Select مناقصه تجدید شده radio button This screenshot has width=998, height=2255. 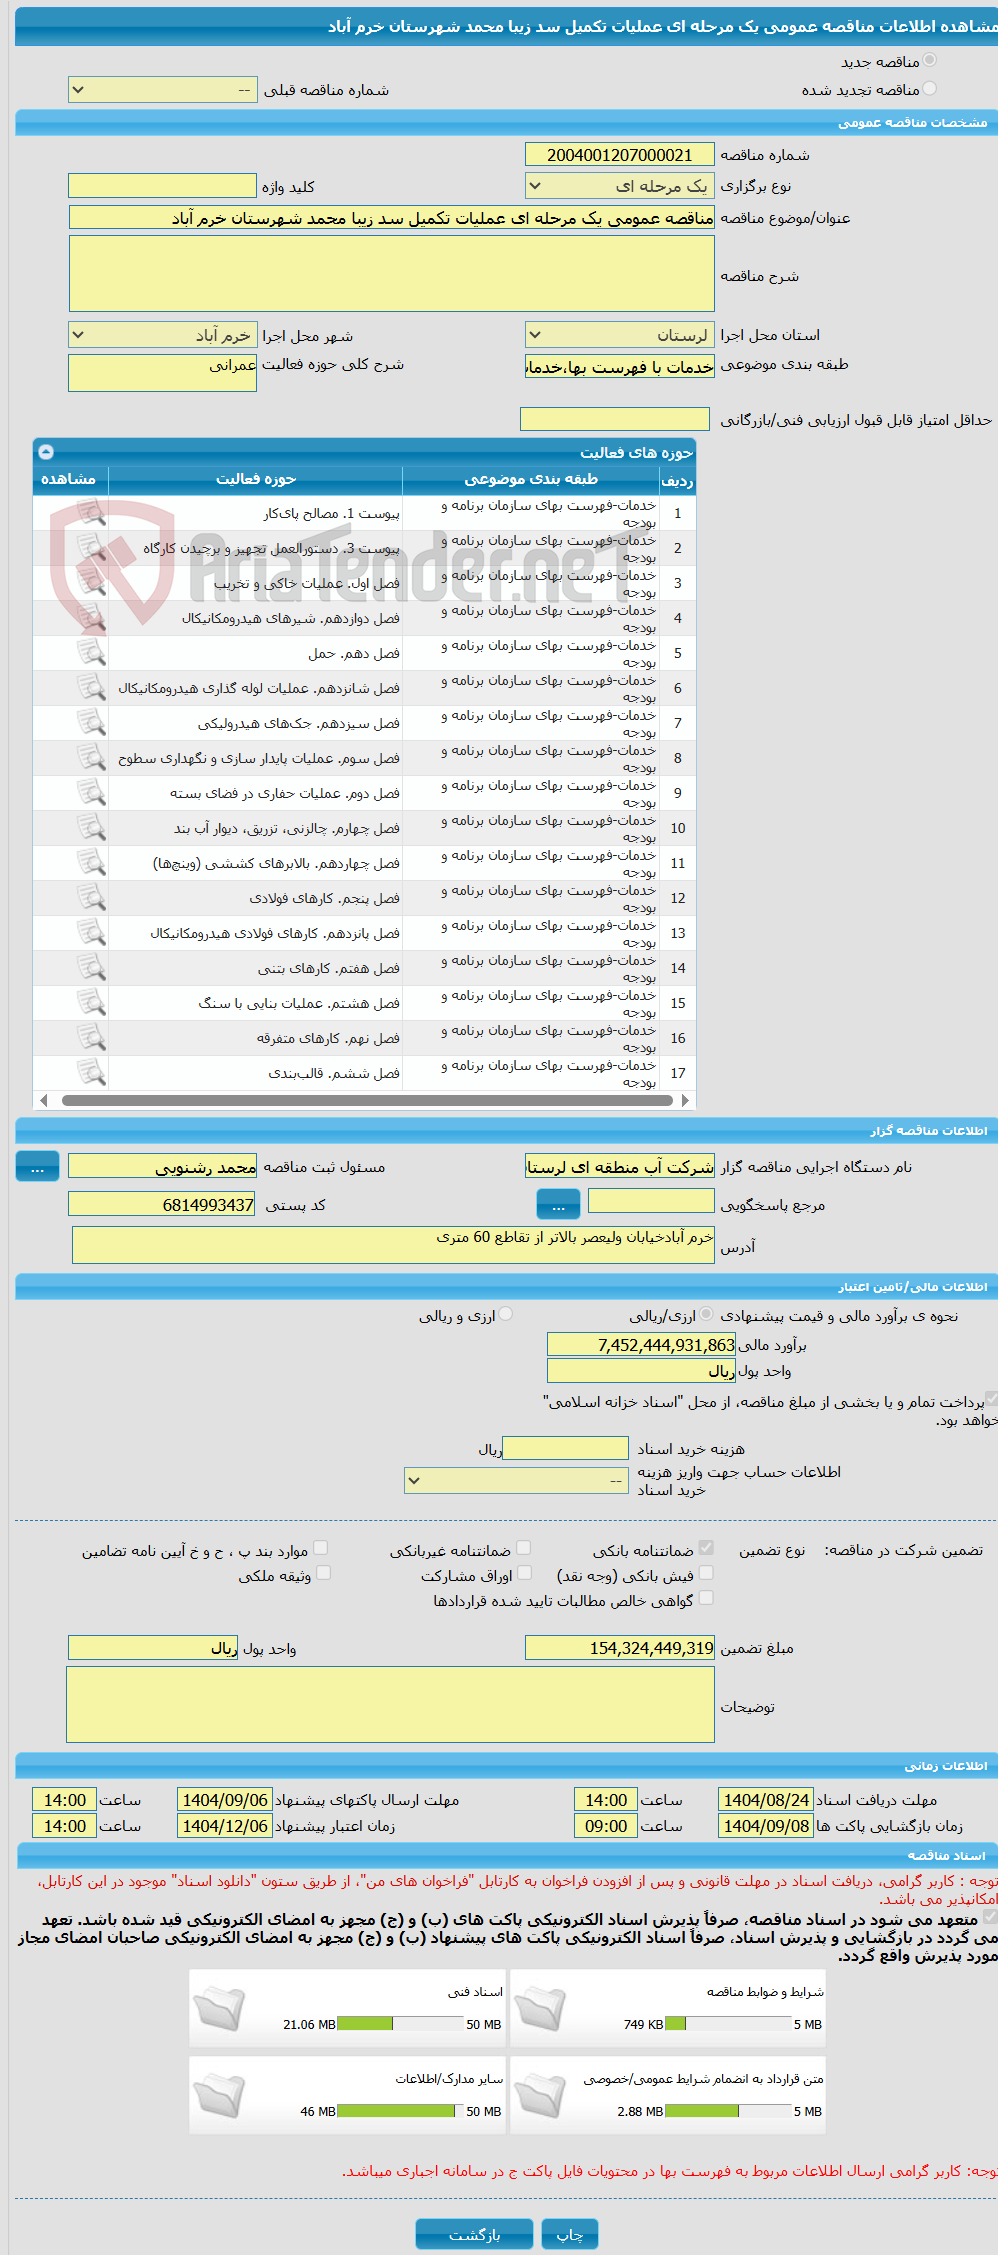point(930,89)
